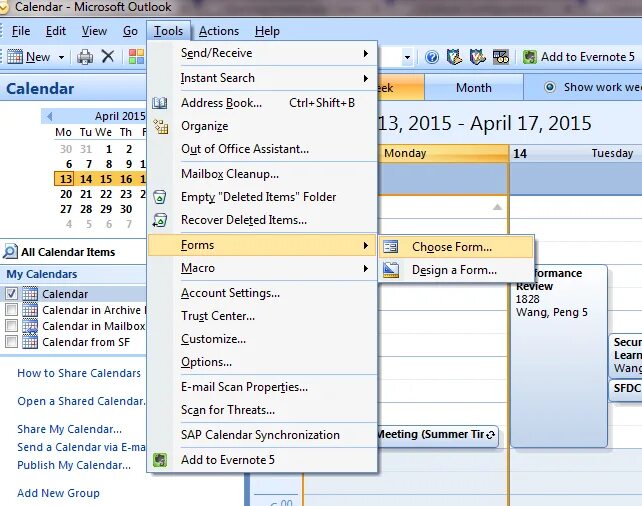Select Scan for Threats entry
The height and width of the screenshot is (506, 642).
pyautogui.click(x=262, y=410)
